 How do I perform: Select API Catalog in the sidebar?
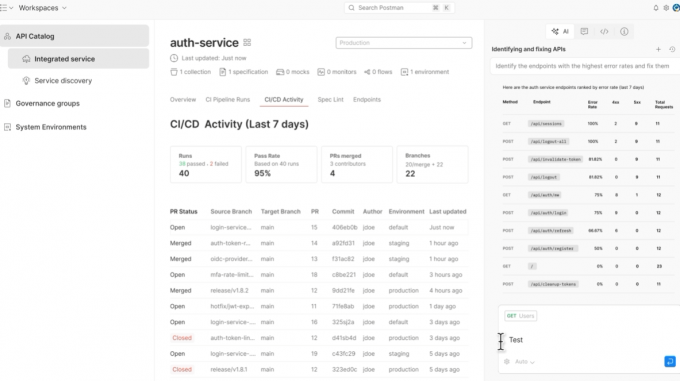(x=75, y=36)
